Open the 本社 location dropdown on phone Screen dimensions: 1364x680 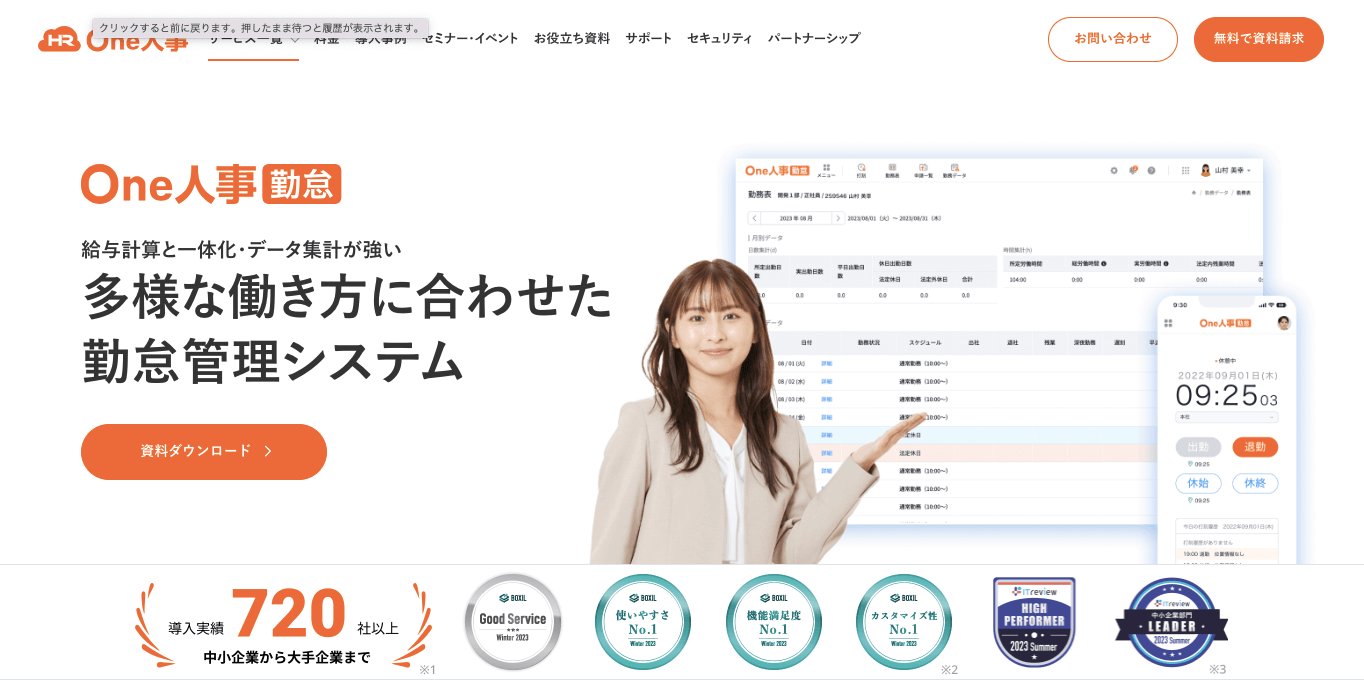click(1227, 417)
